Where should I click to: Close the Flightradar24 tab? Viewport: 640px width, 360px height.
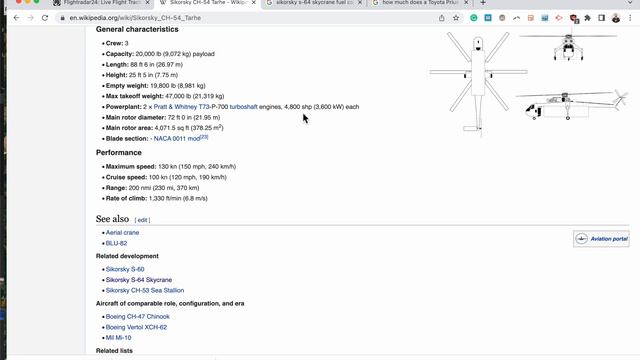pyautogui.click(x=147, y=3)
